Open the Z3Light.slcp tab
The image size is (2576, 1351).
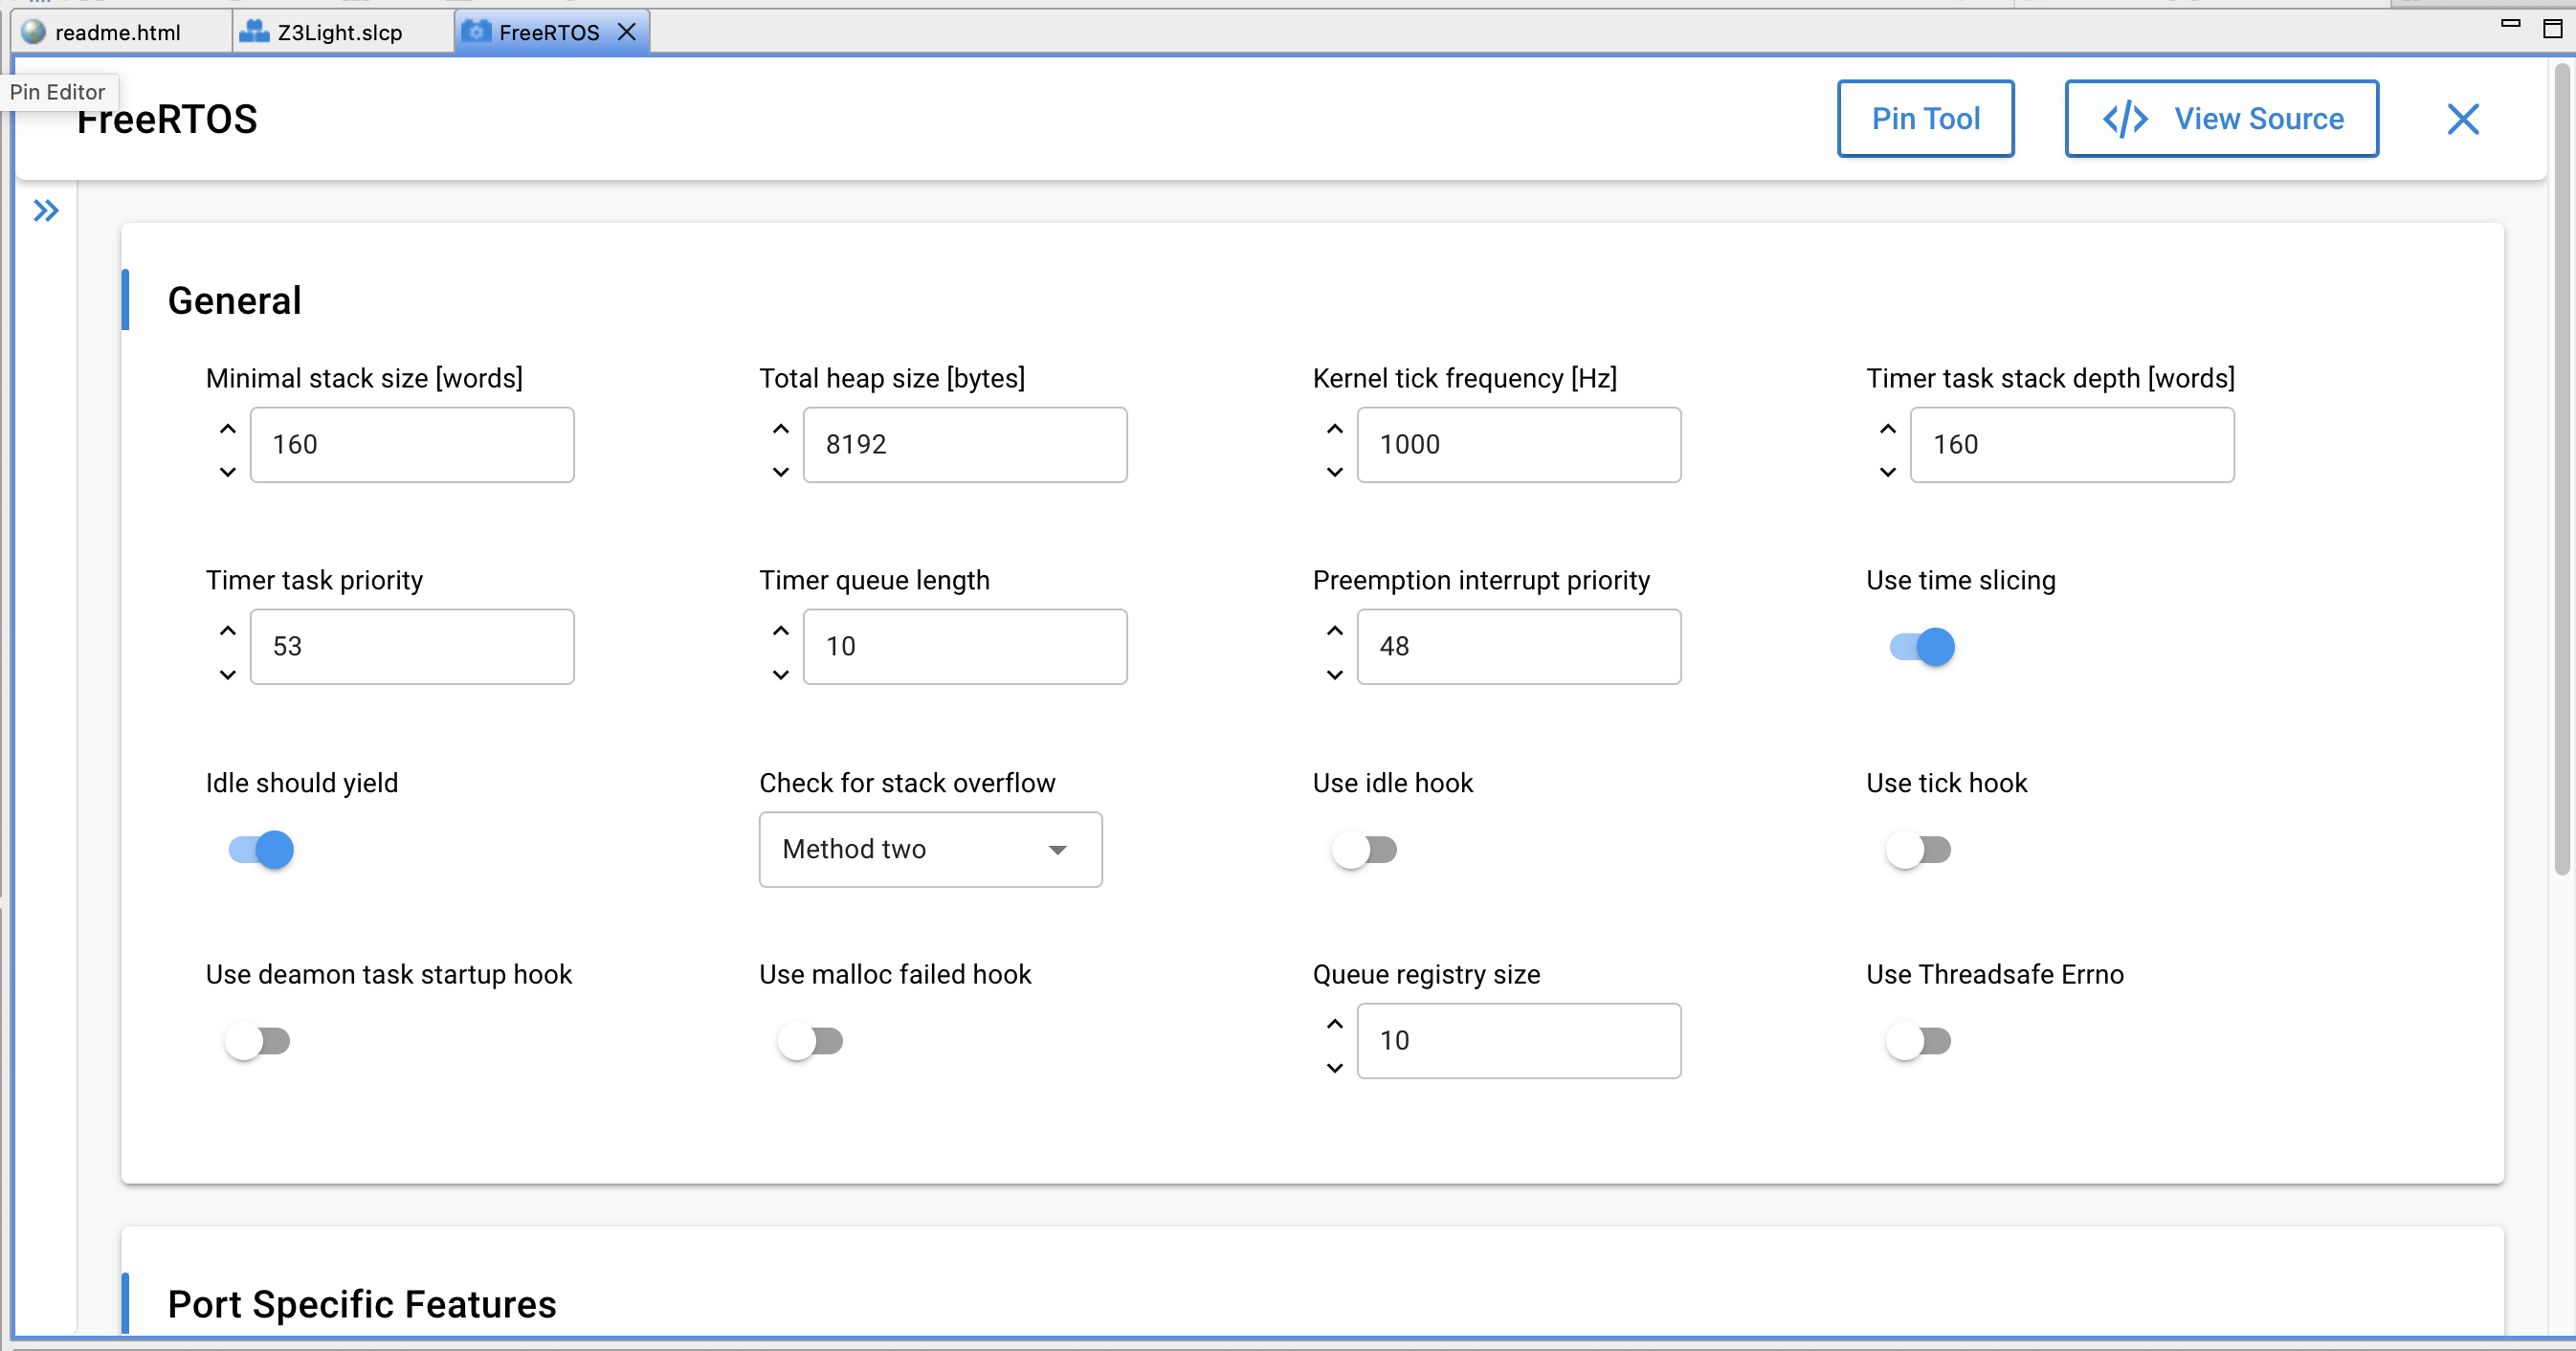pos(339,32)
